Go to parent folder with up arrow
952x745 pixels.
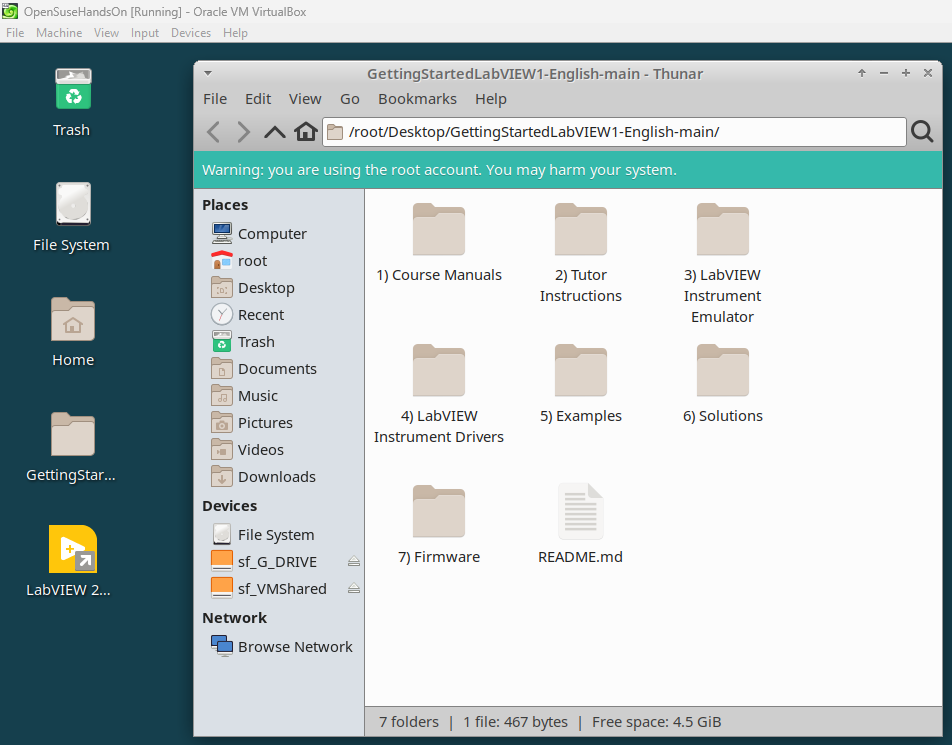coord(274,132)
